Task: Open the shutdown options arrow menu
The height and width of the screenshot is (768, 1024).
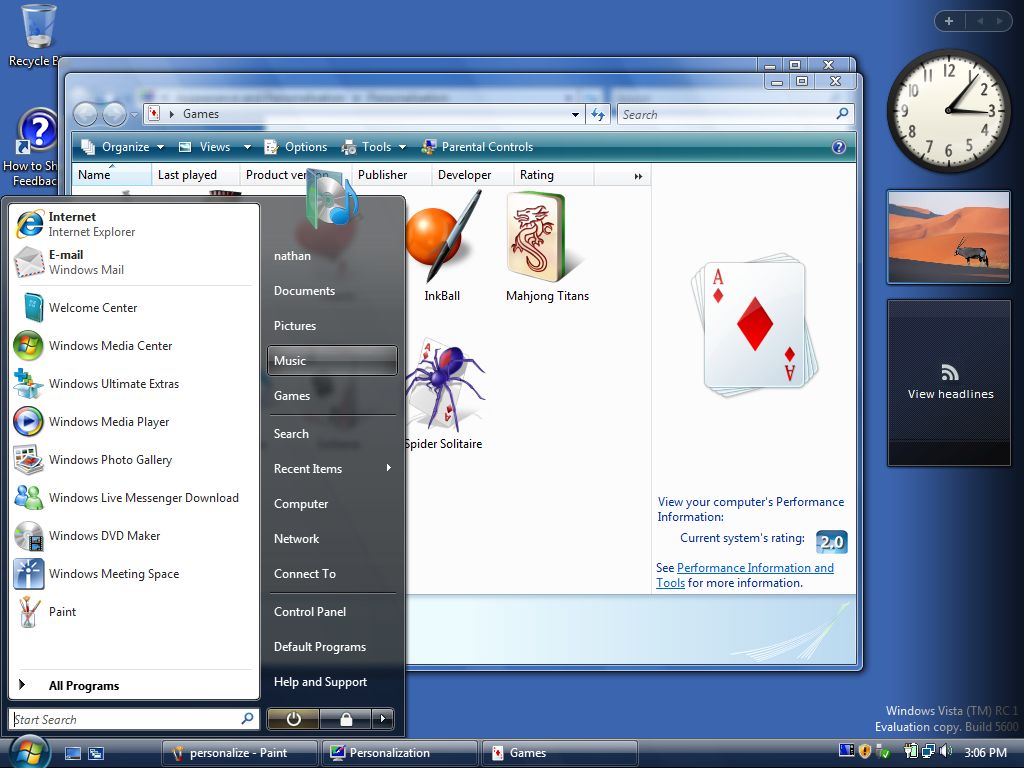Action: (x=383, y=719)
